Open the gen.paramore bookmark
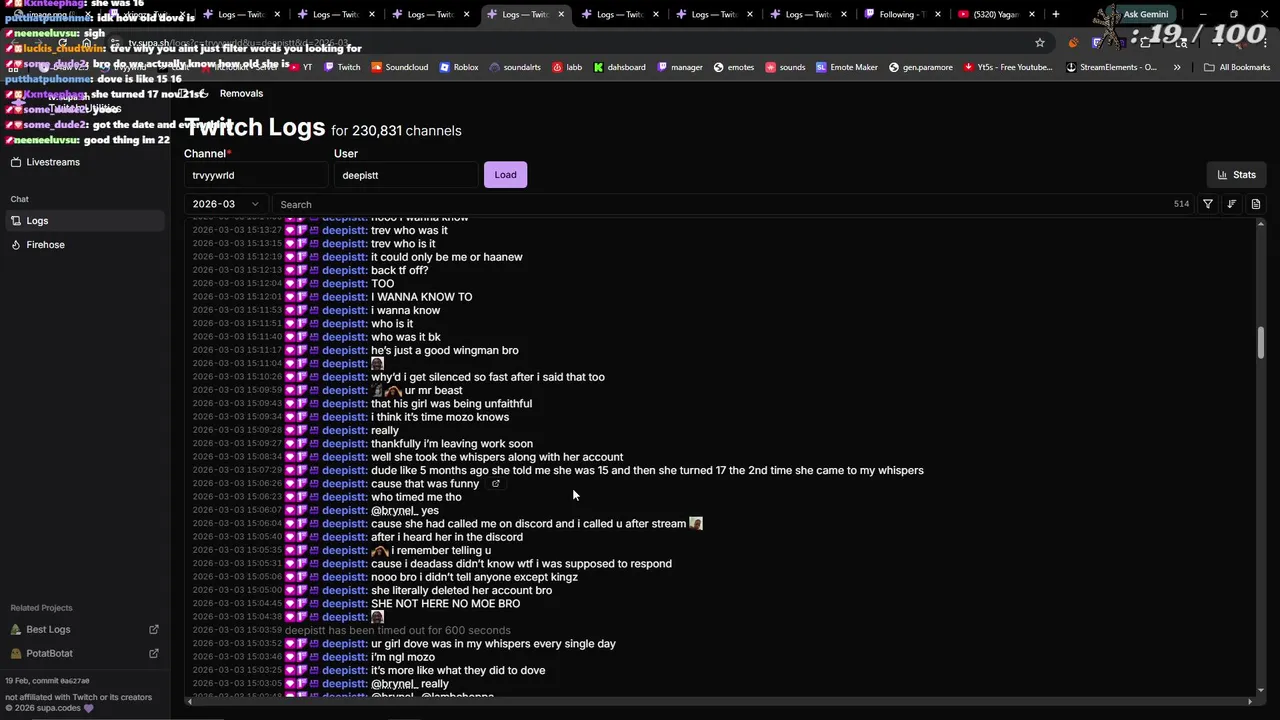The width and height of the screenshot is (1280, 720). click(x=920, y=67)
